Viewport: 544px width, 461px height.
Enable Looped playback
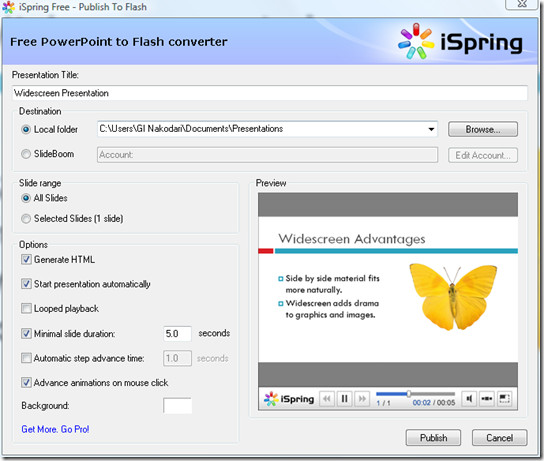coord(26,308)
